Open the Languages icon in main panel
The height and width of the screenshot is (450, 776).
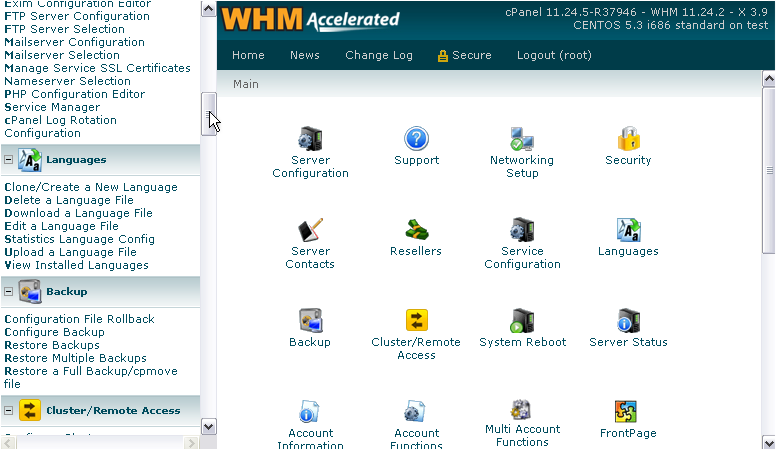tap(629, 230)
